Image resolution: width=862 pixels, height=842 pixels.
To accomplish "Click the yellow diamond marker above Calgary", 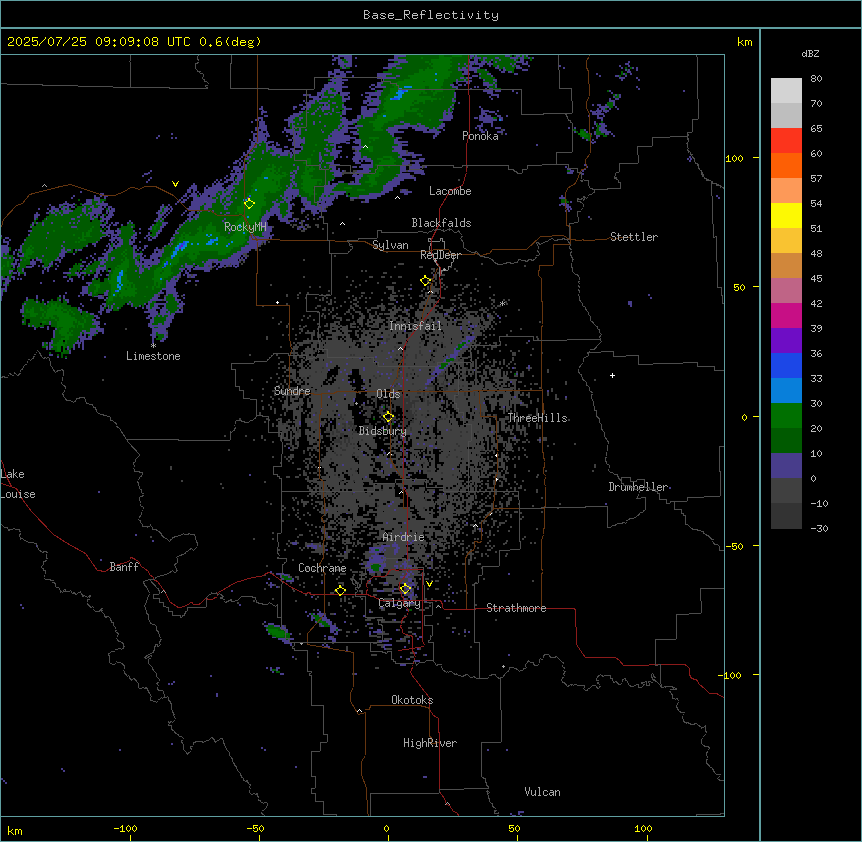I will click(x=405, y=589).
